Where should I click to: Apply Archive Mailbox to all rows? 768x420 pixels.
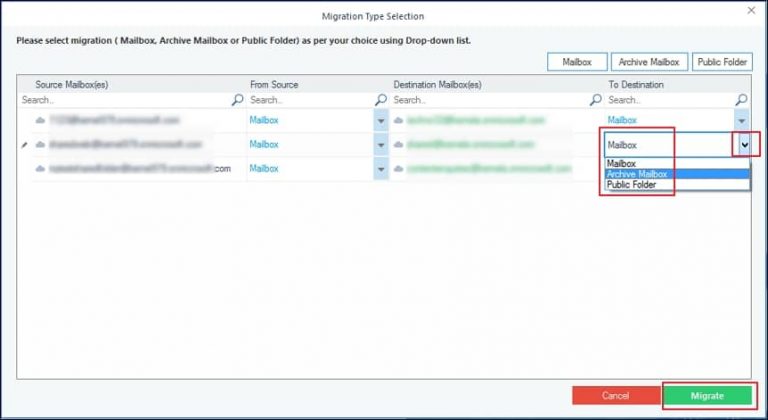coord(649,62)
